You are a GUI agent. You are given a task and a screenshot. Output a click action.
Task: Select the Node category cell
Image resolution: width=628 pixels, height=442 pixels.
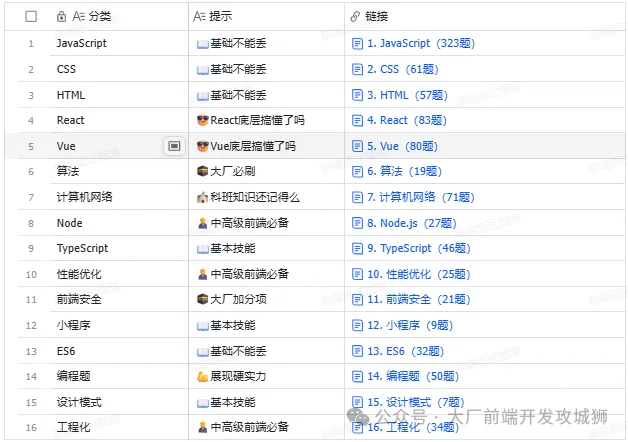coord(119,223)
